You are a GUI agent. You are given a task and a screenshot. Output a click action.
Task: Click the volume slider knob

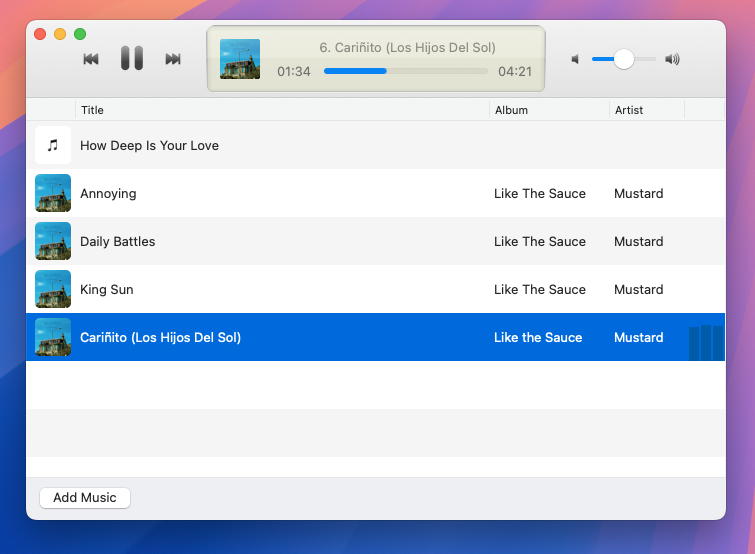(x=624, y=59)
